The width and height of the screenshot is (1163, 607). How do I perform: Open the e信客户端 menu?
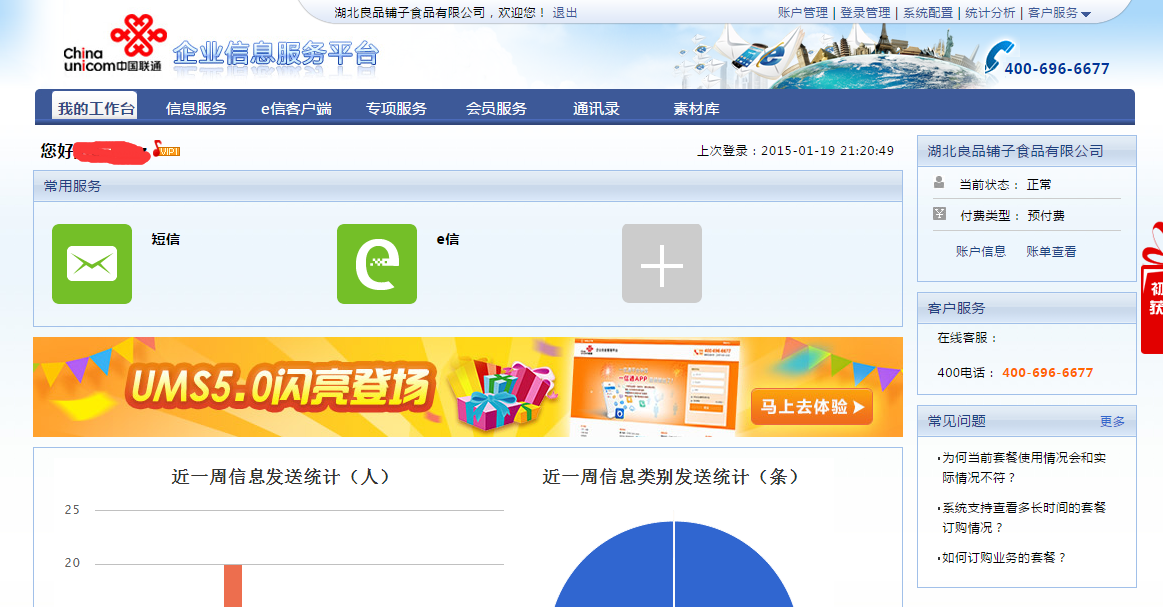[296, 108]
